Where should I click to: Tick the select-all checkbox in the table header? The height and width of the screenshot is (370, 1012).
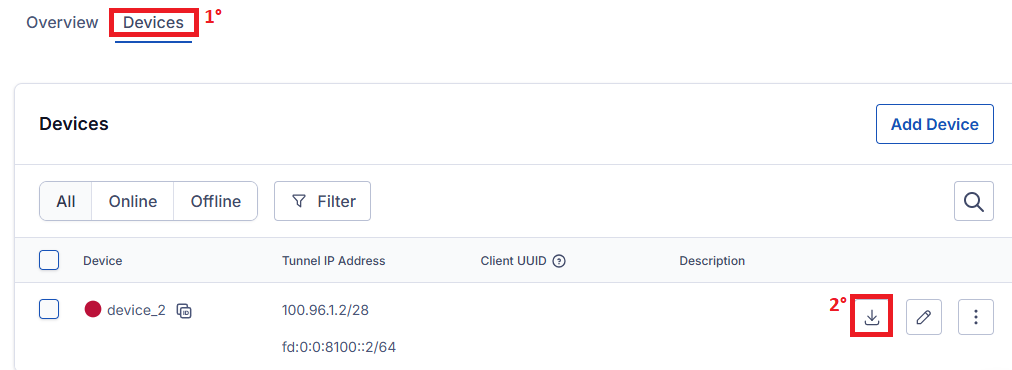(x=49, y=260)
